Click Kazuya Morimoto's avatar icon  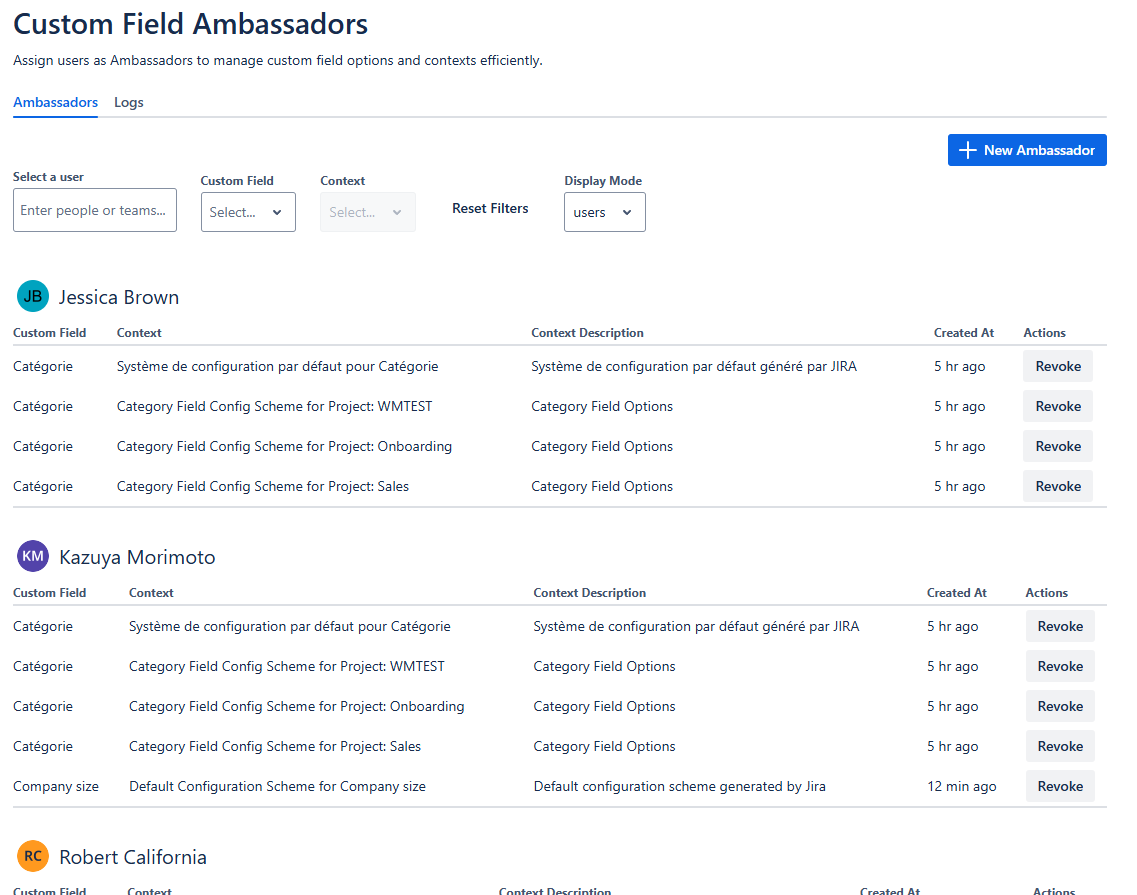(32, 556)
